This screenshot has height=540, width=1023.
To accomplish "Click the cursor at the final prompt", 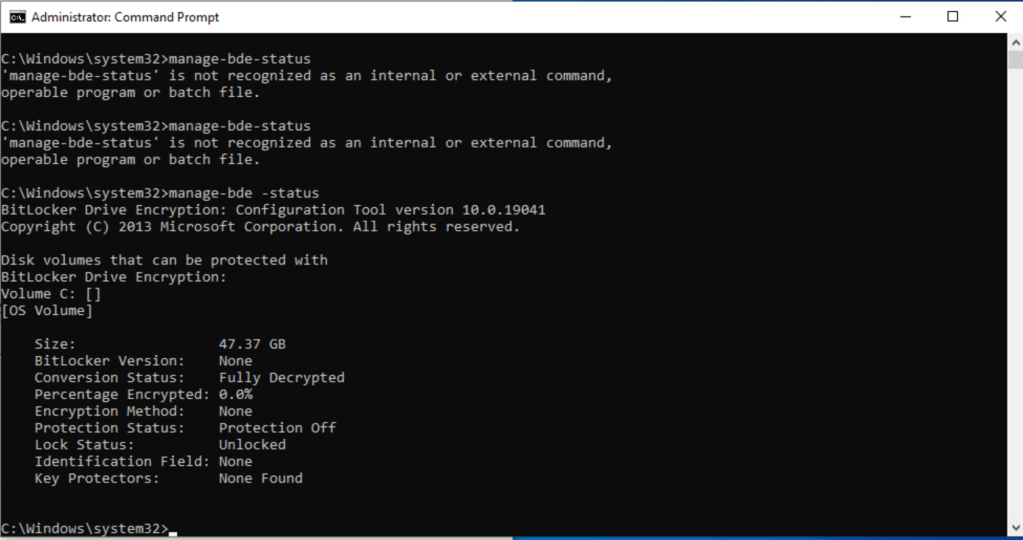I will click(x=173, y=529).
